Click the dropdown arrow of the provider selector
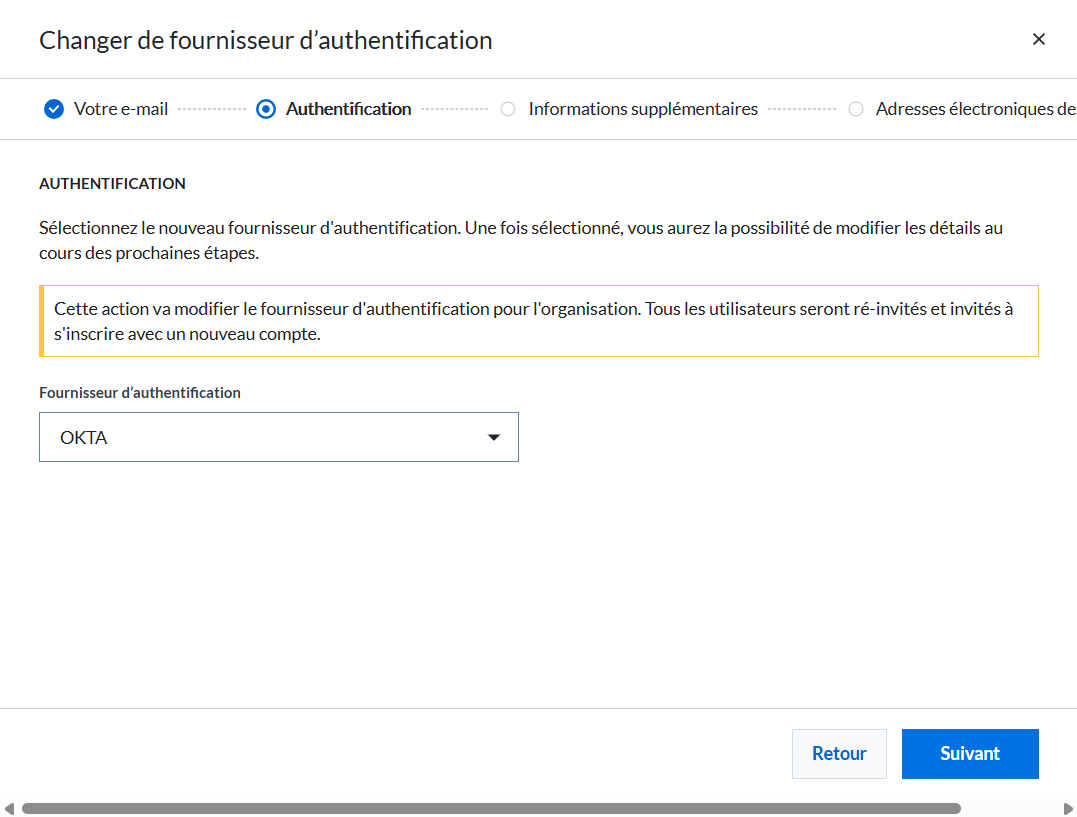The width and height of the screenshot is (1077, 817). [x=493, y=438]
